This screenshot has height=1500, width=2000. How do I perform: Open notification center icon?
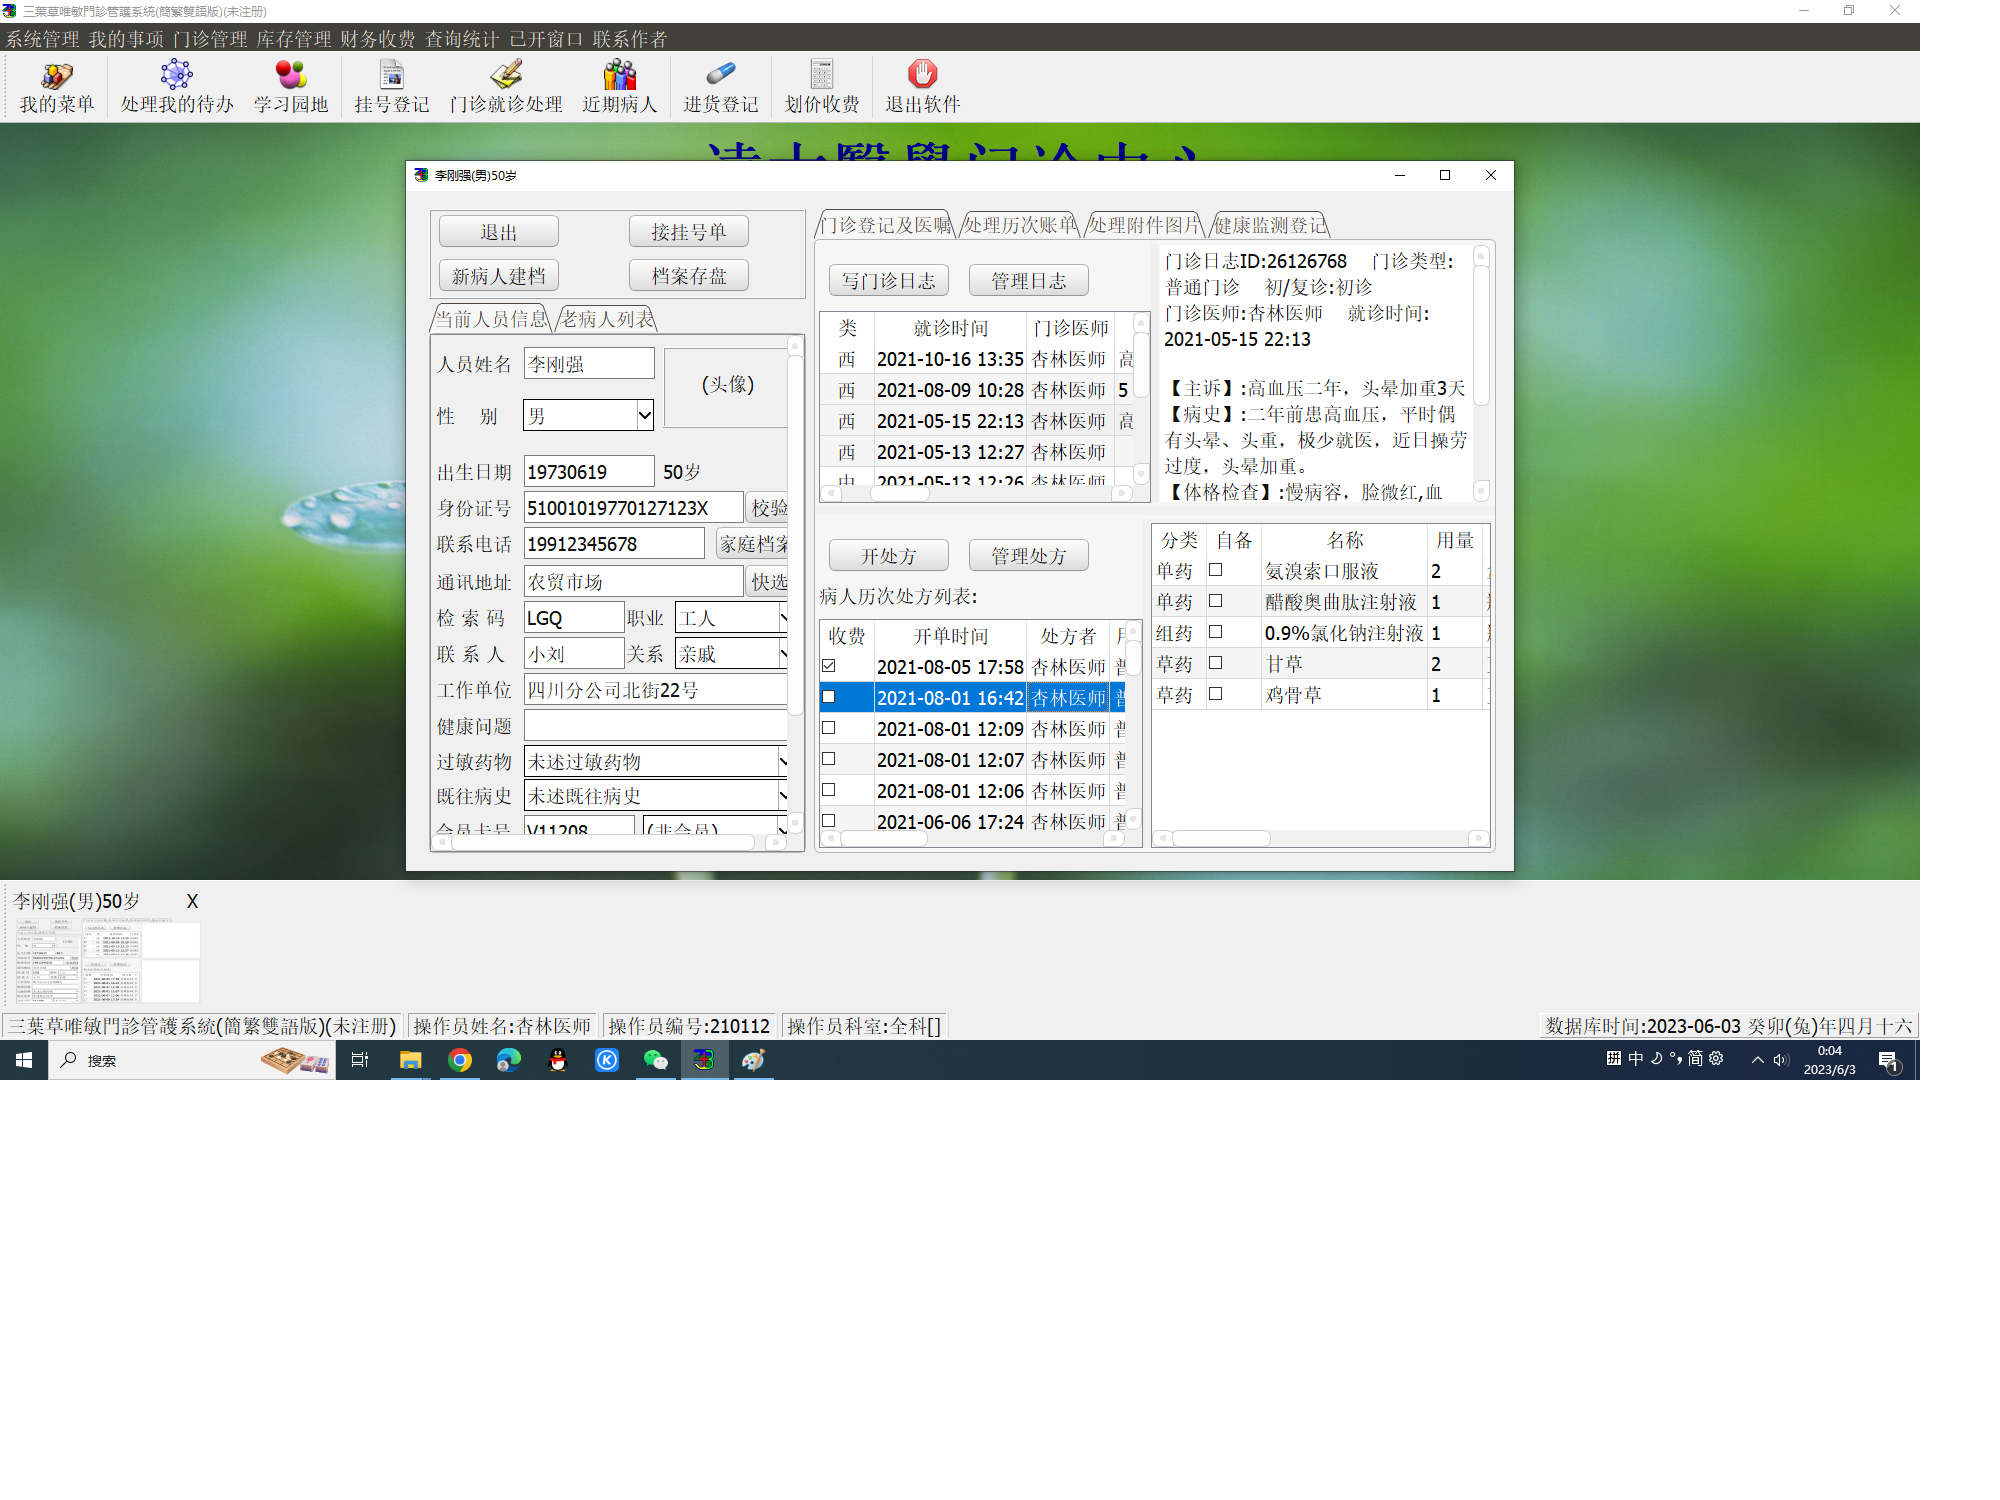pos(1889,1061)
